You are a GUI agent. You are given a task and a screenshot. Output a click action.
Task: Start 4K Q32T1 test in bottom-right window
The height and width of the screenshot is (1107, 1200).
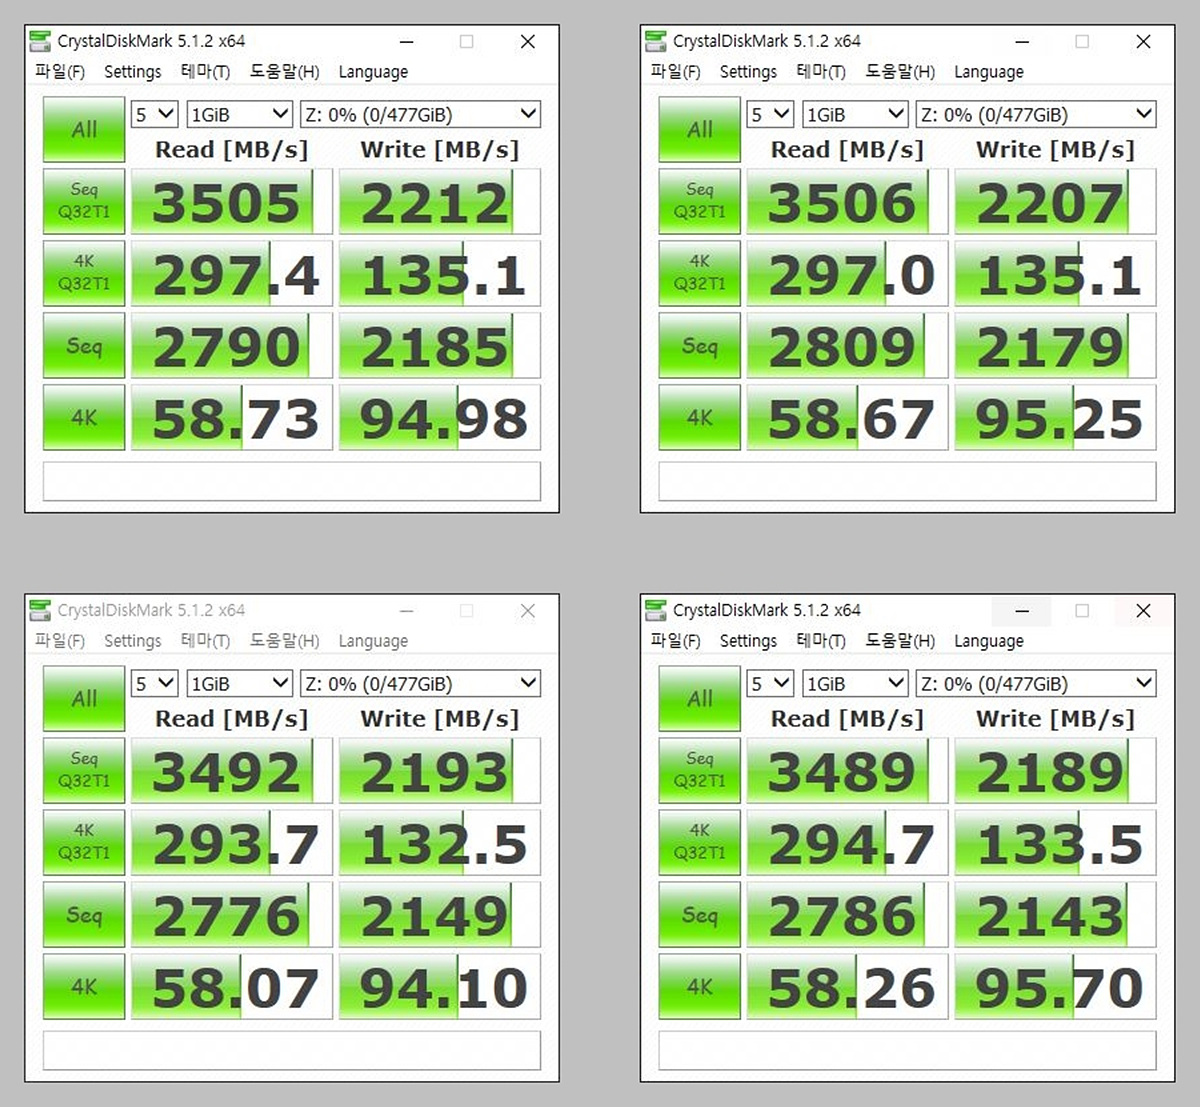coord(700,842)
